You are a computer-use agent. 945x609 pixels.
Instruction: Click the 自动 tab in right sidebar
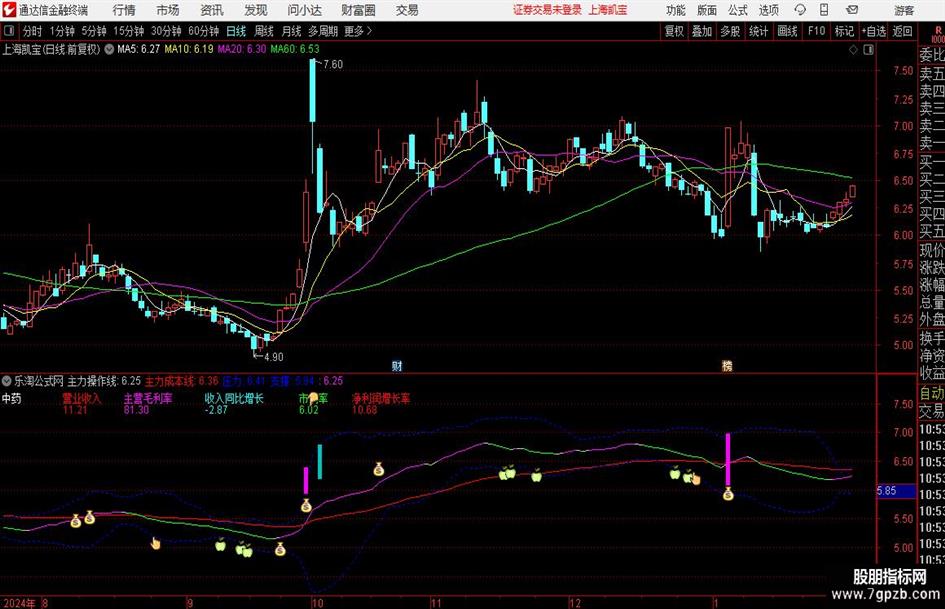(931, 393)
